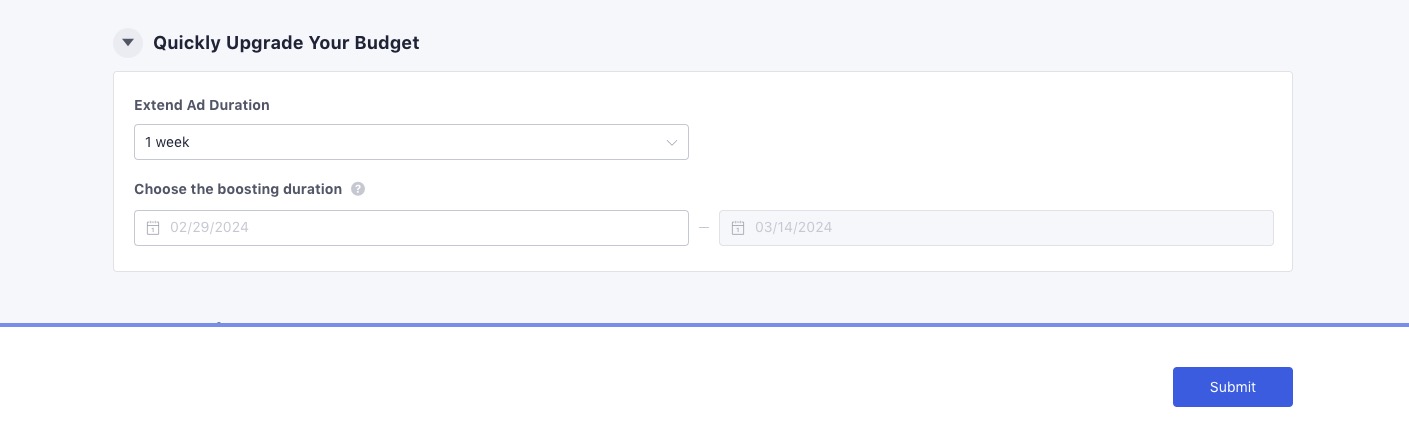Viewport: 1409px width, 440px height.
Task: Click the Extend Ad Duration label
Action: click(x=202, y=105)
